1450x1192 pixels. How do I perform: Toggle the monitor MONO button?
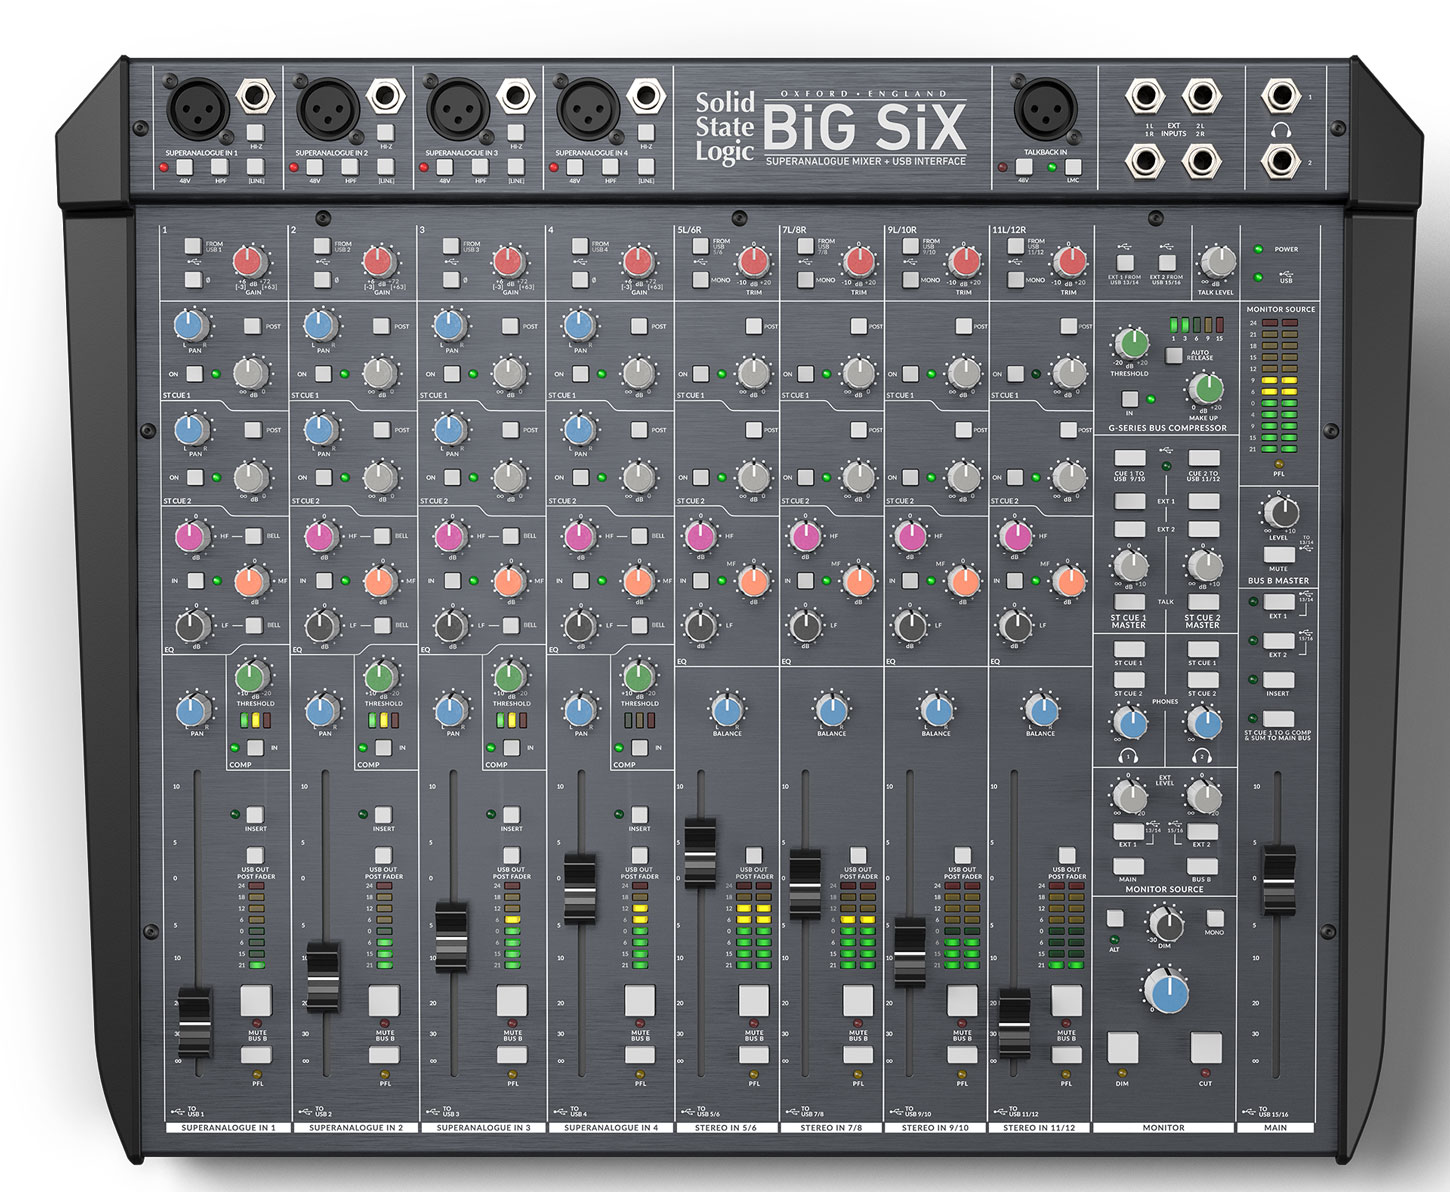(1214, 918)
